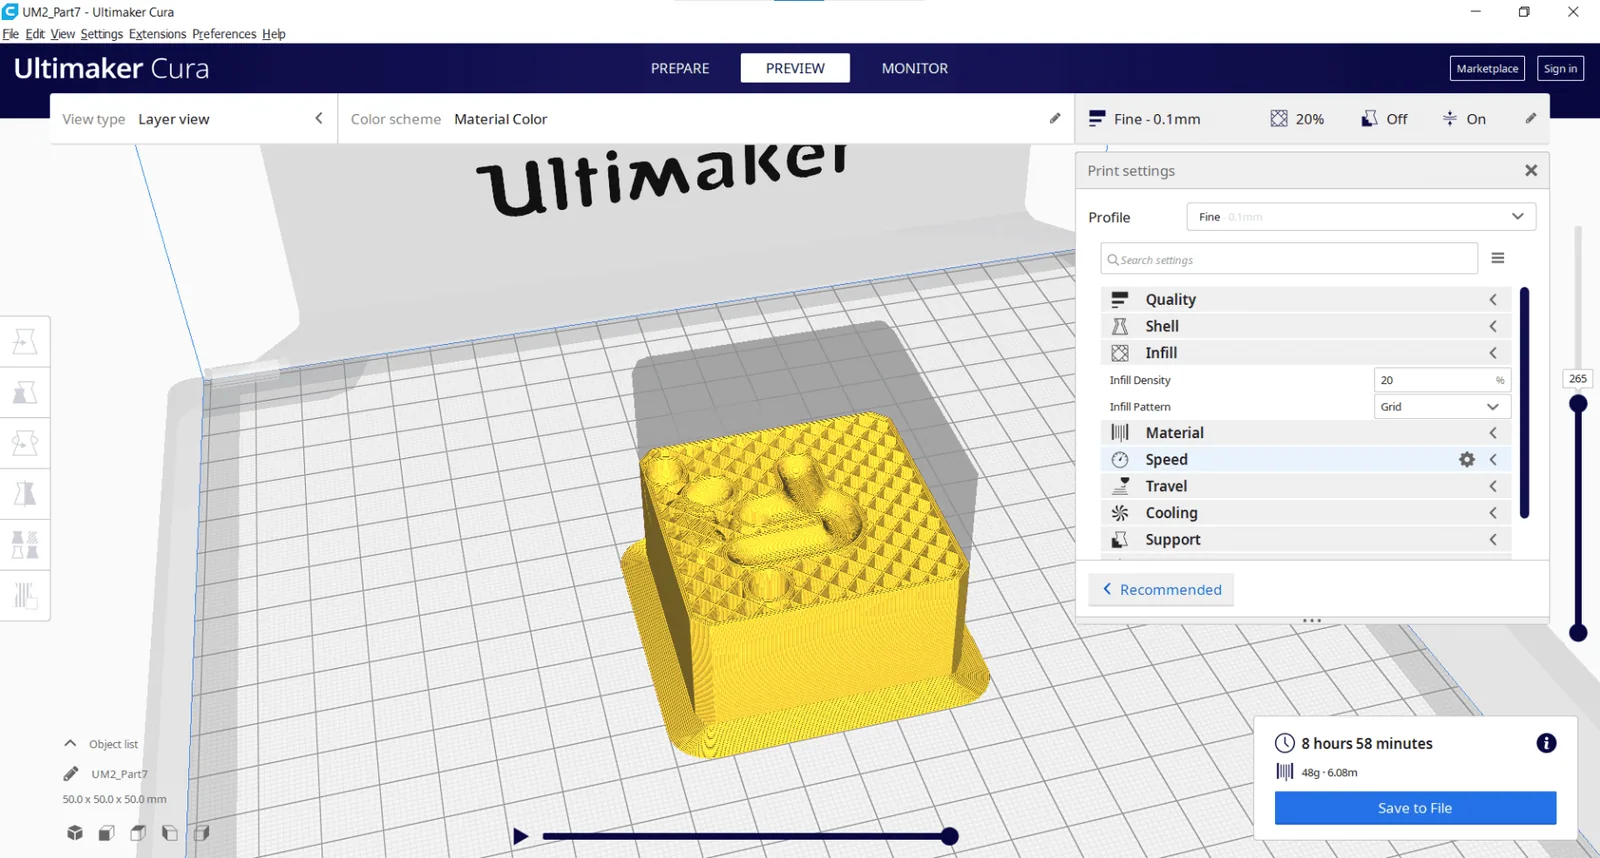Open the Infill Pattern dropdown set to Grid

coord(1442,407)
